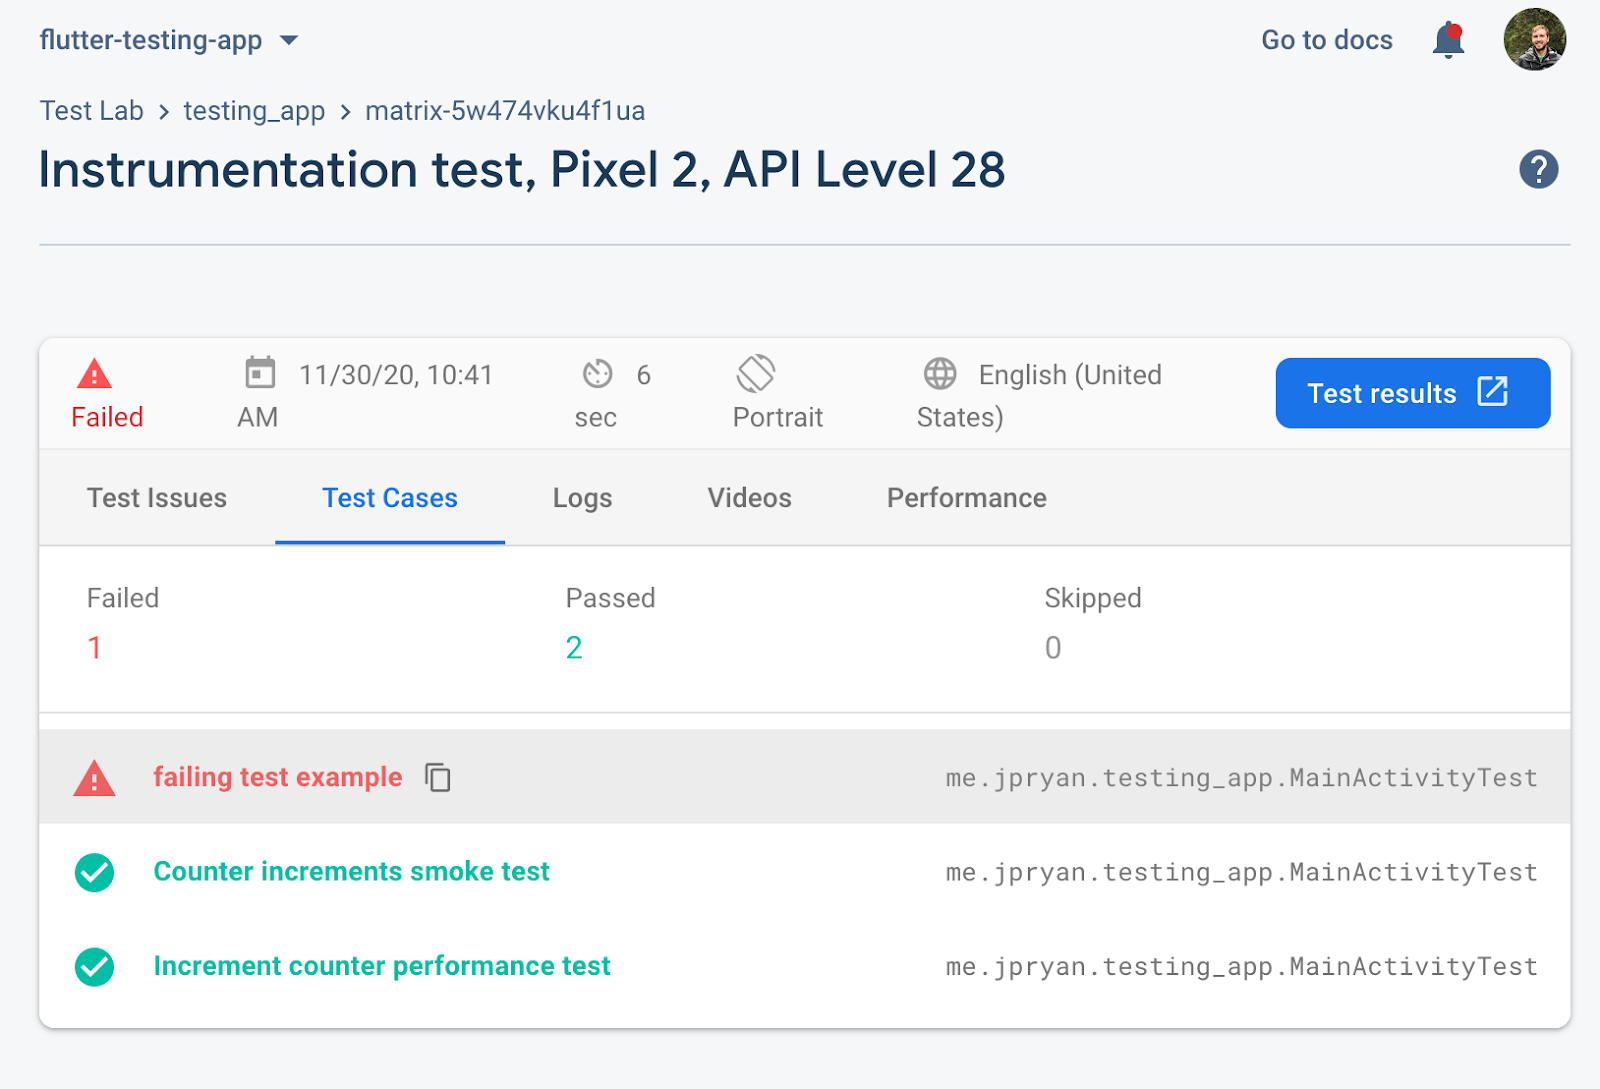Click the profile avatar picture
Image resolution: width=1600 pixels, height=1089 pixels.
click(1534, 40)
